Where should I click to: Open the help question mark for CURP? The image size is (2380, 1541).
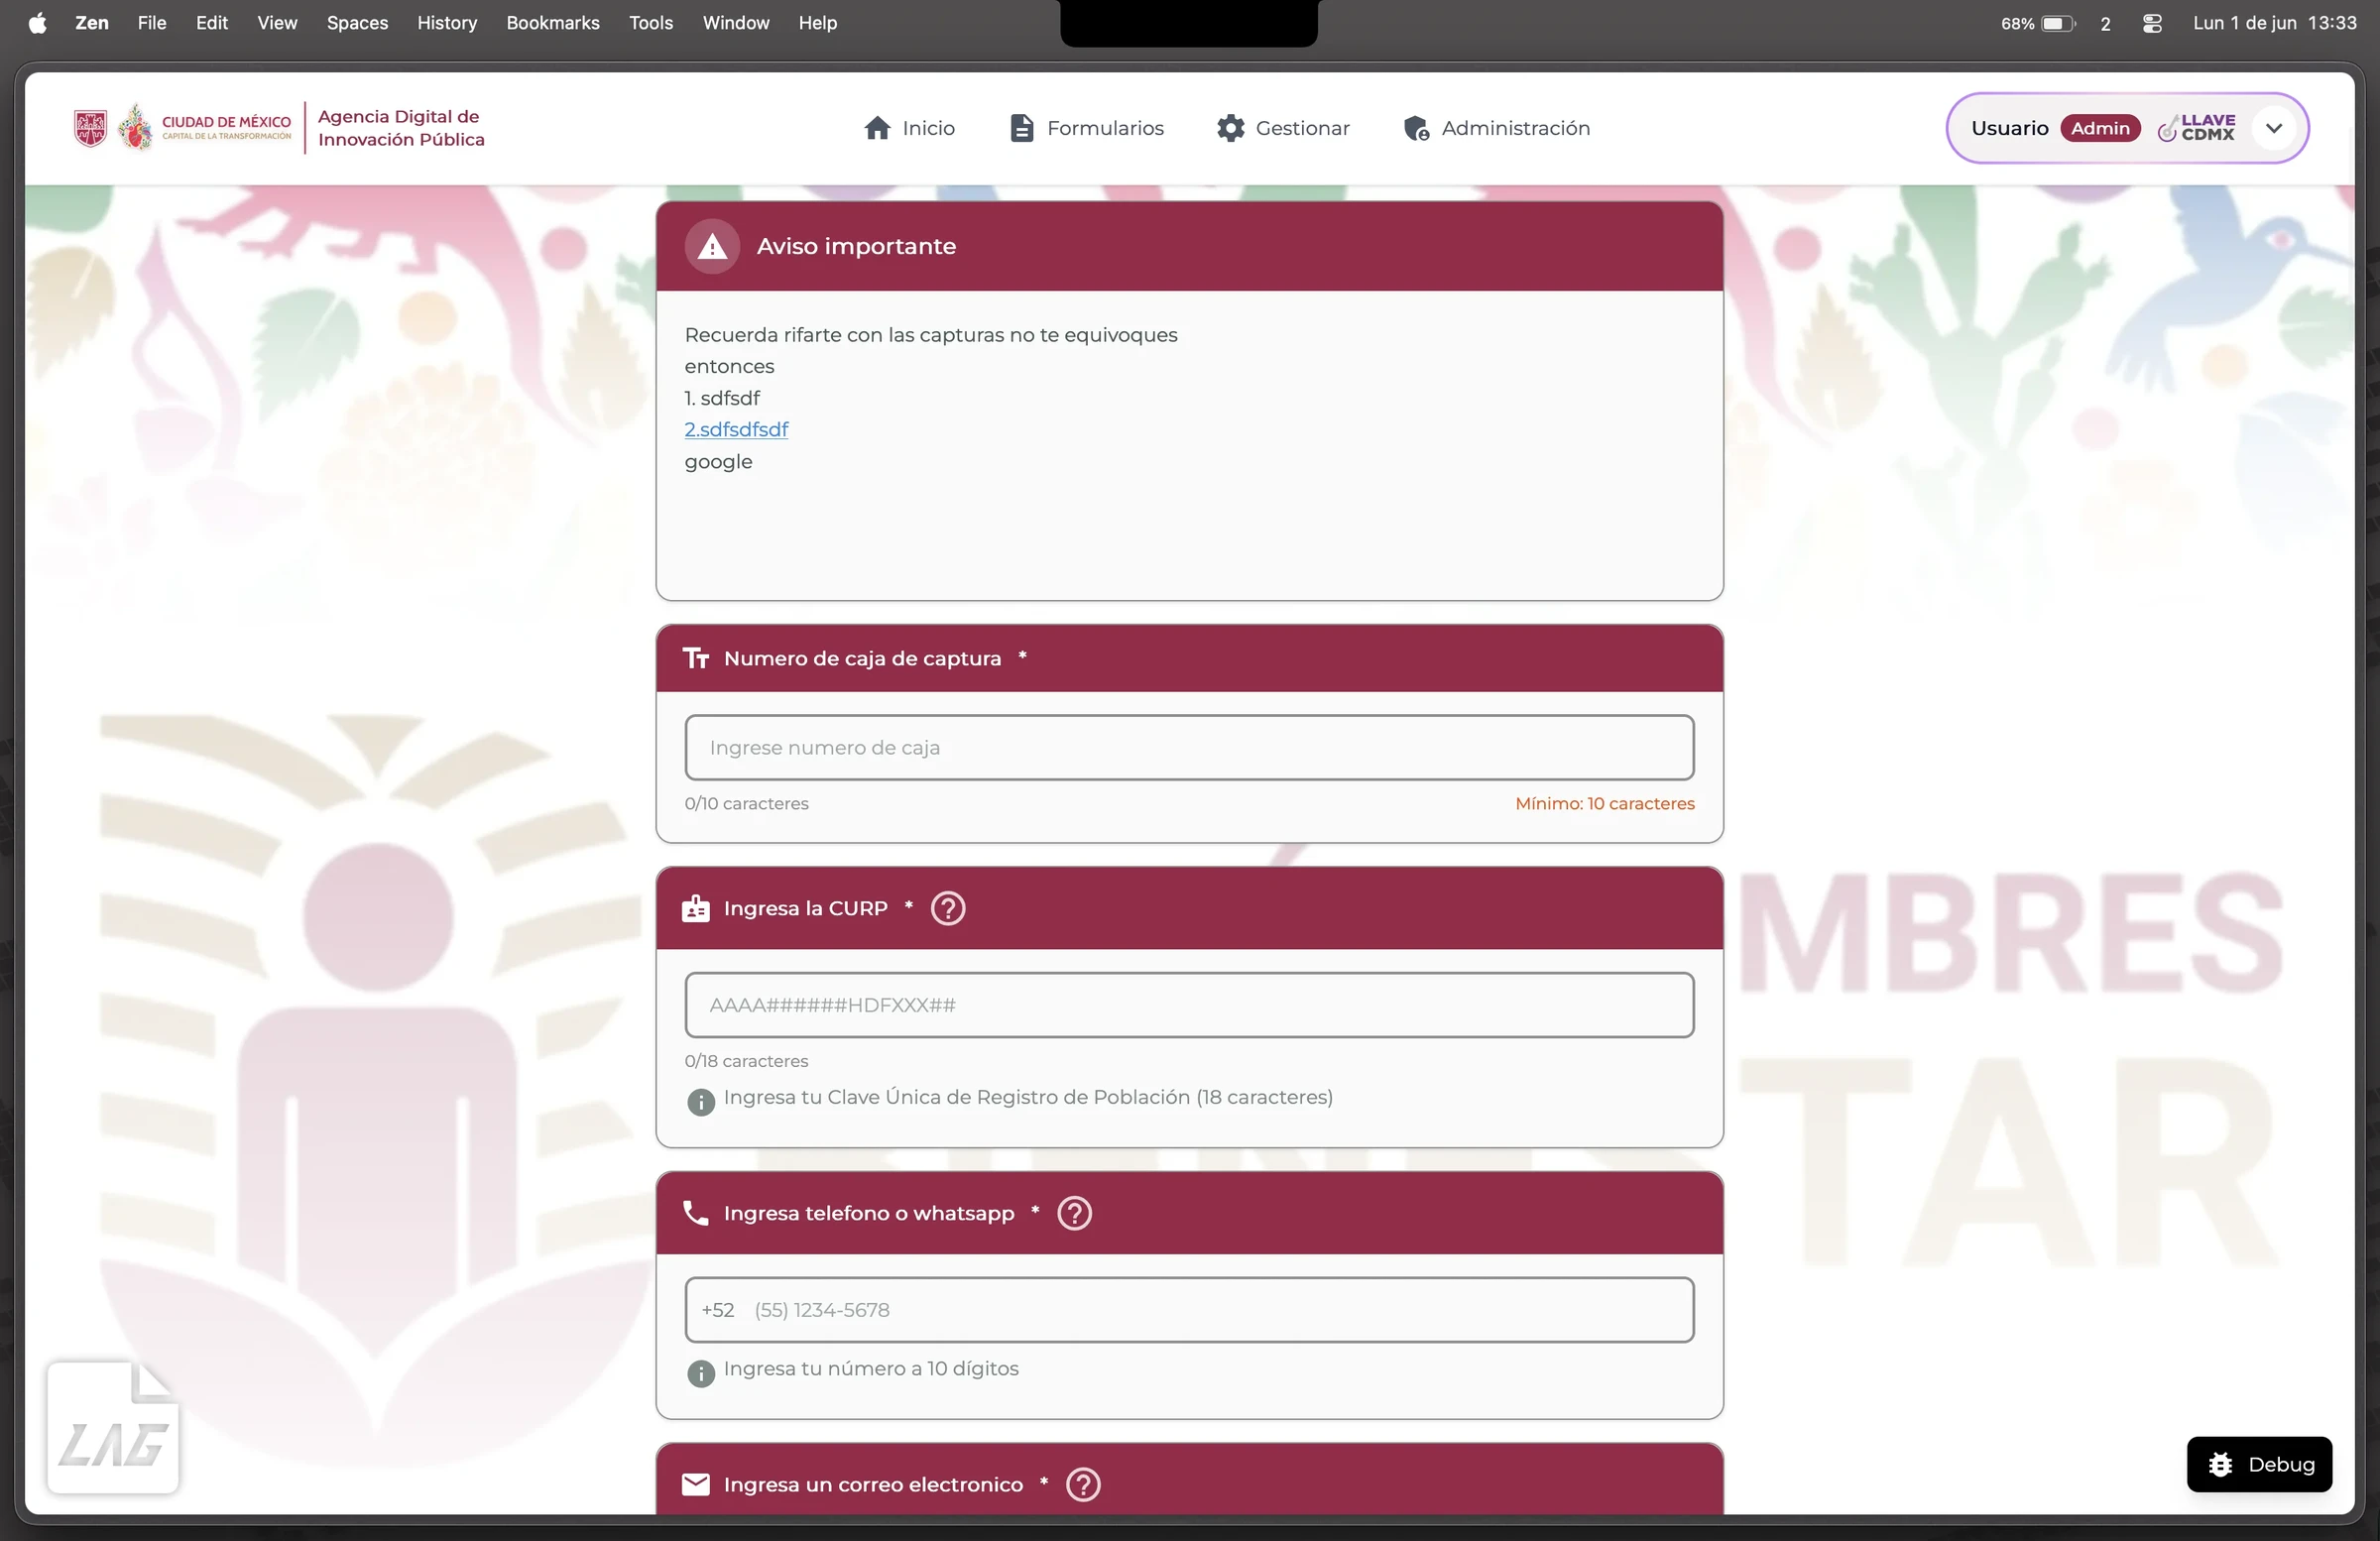948,908
